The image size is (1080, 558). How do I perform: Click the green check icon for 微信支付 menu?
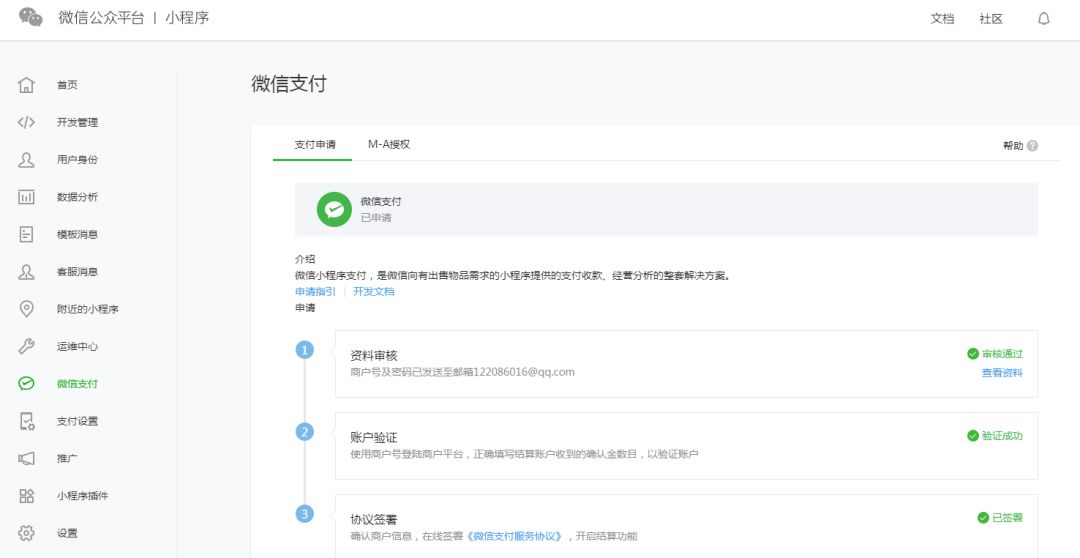(x=26, y=384)
